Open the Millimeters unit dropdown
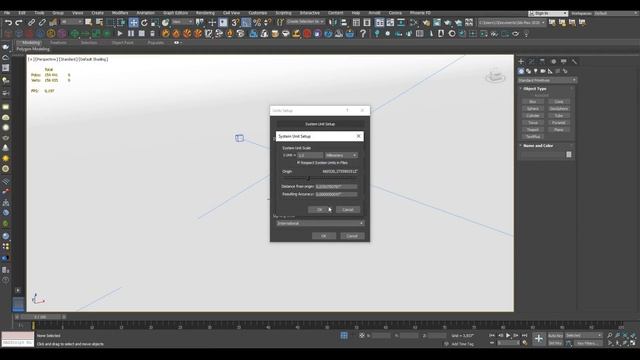Screen dimensions: 640x360 (x=341, y=155)
